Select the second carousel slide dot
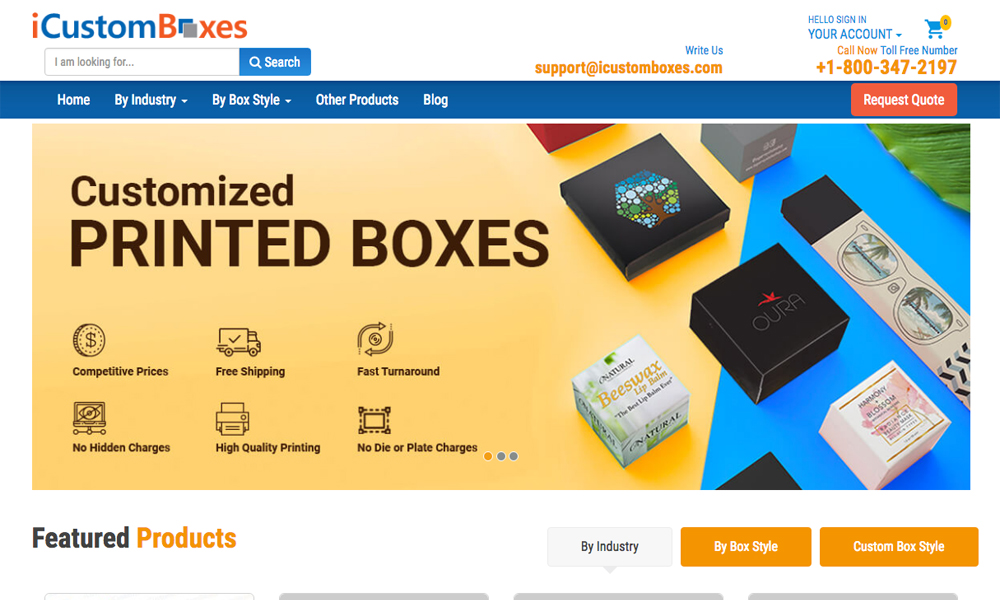Screen dimensions: 1000x600 point(501,456)
